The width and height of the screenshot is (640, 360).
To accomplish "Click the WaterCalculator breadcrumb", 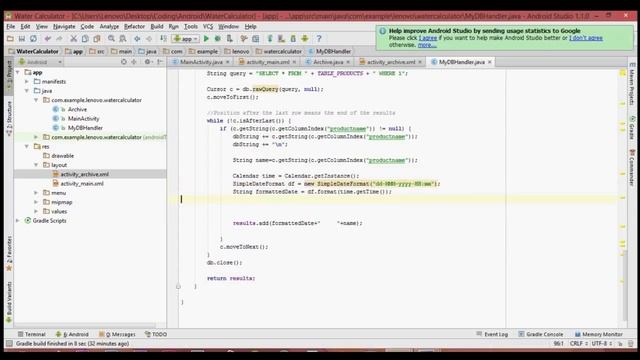I will coord(33,51).
